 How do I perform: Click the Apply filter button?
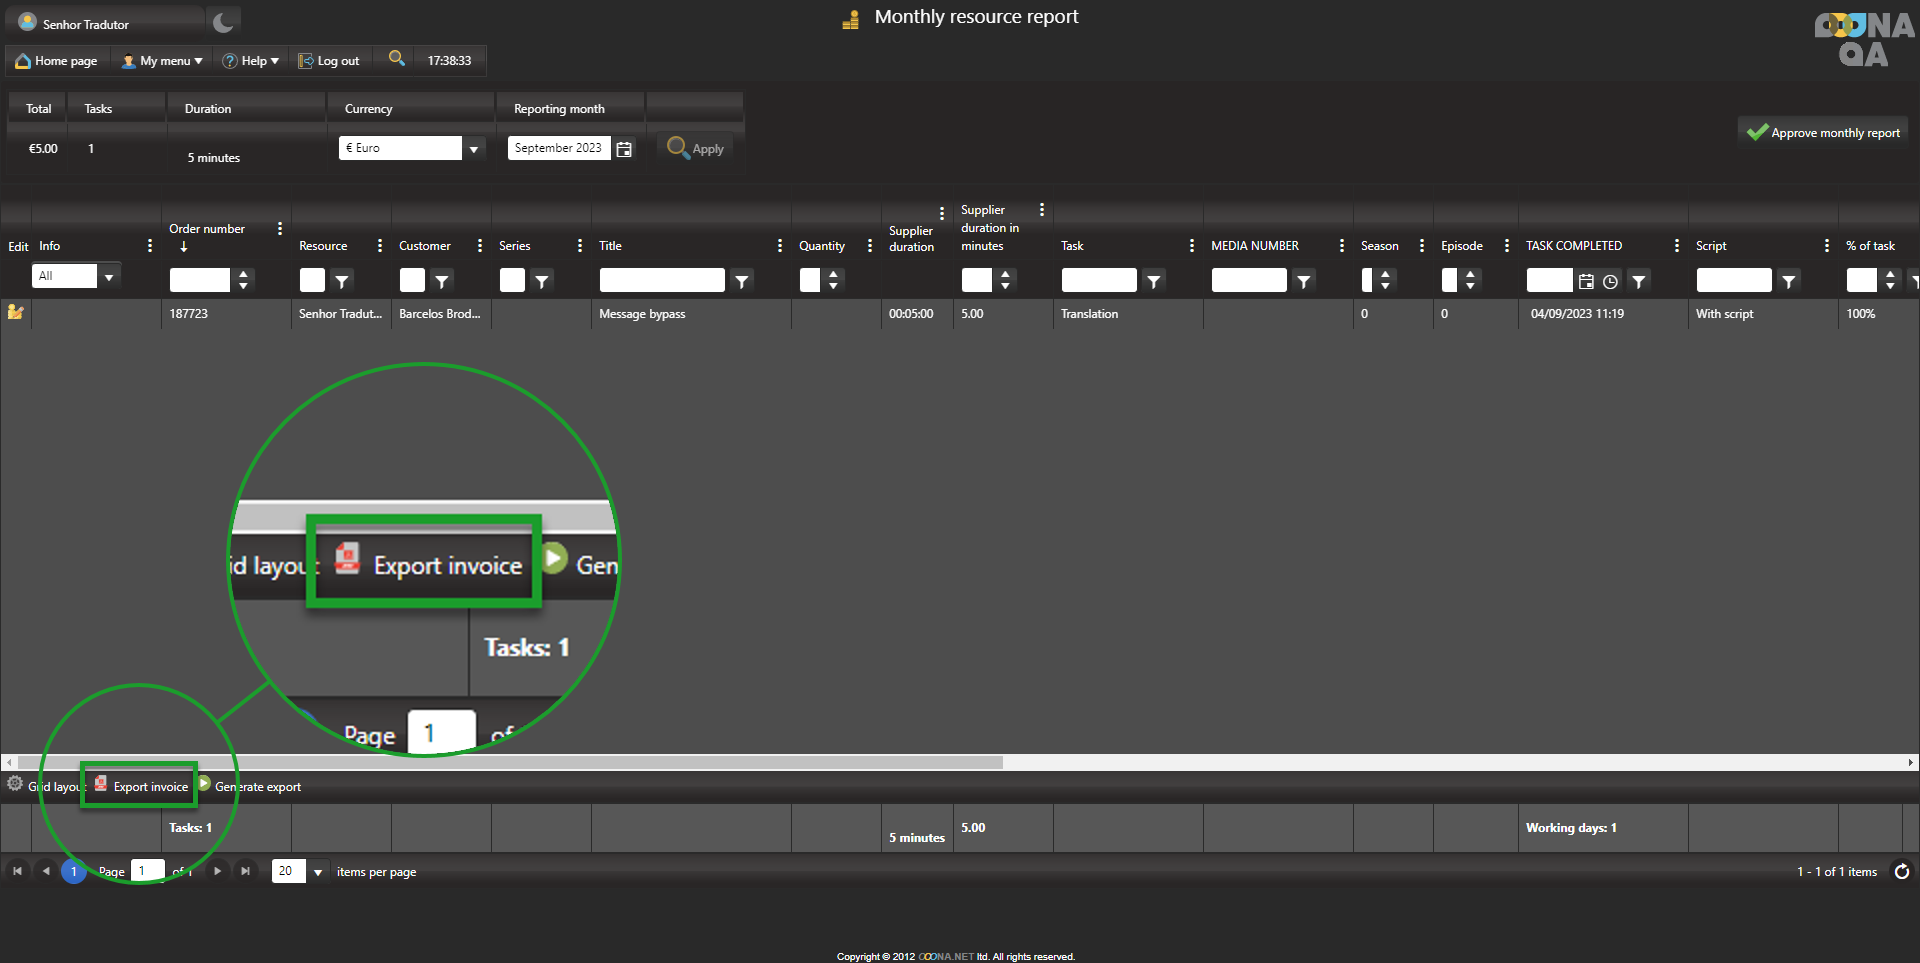pyautogui.click(x=696, y=148)
